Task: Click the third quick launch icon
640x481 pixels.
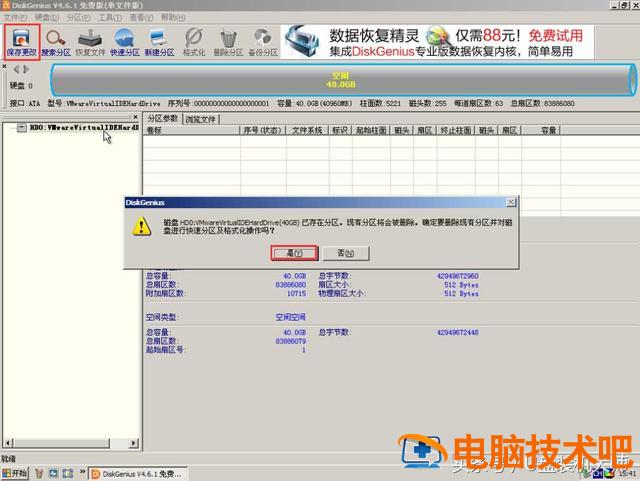Action: (68, 474)
